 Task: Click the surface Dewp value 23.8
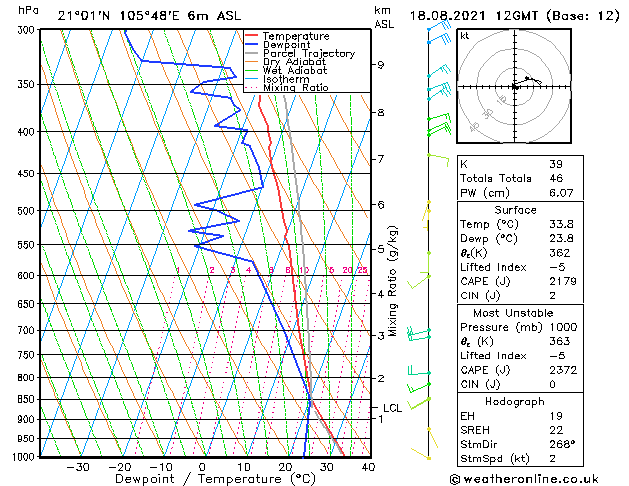pos(561,239)
